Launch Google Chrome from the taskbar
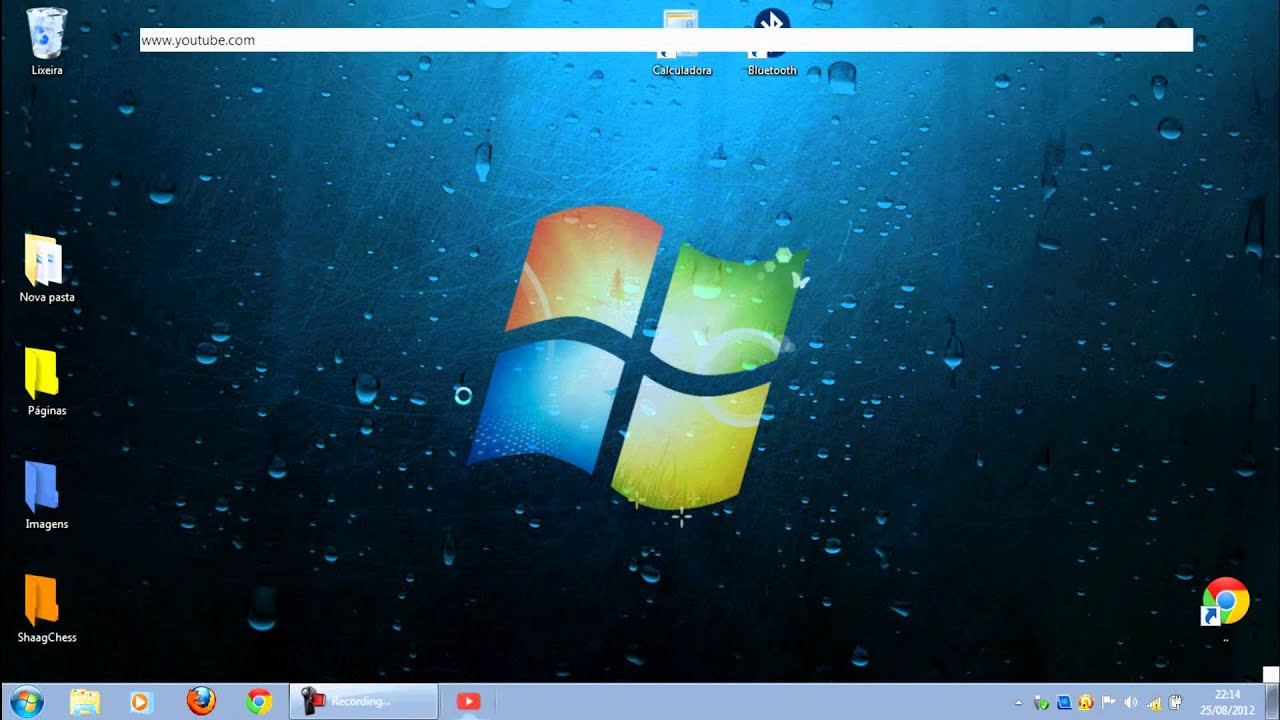The width and height of the screenshot is (1280, 720). tap(259, 702)
